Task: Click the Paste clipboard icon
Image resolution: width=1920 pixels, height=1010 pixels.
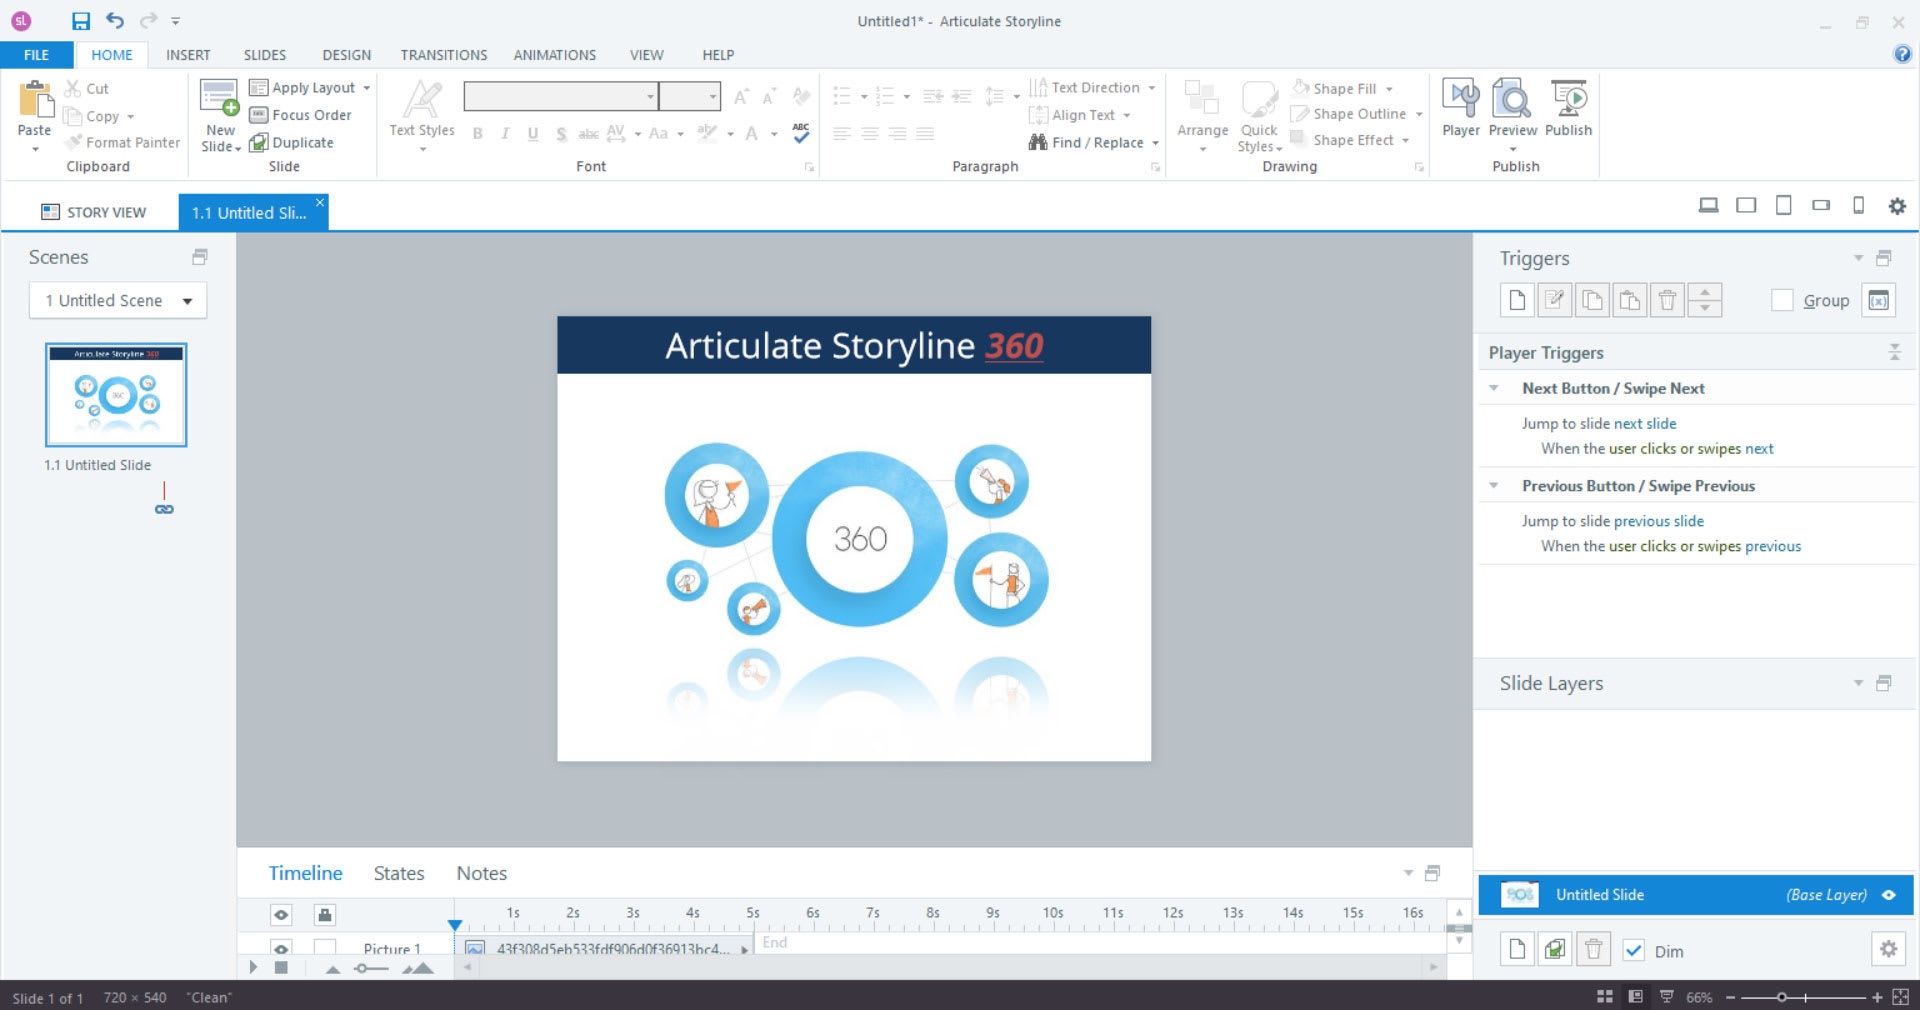Action: pyautogui.click(x=35, y=100)
